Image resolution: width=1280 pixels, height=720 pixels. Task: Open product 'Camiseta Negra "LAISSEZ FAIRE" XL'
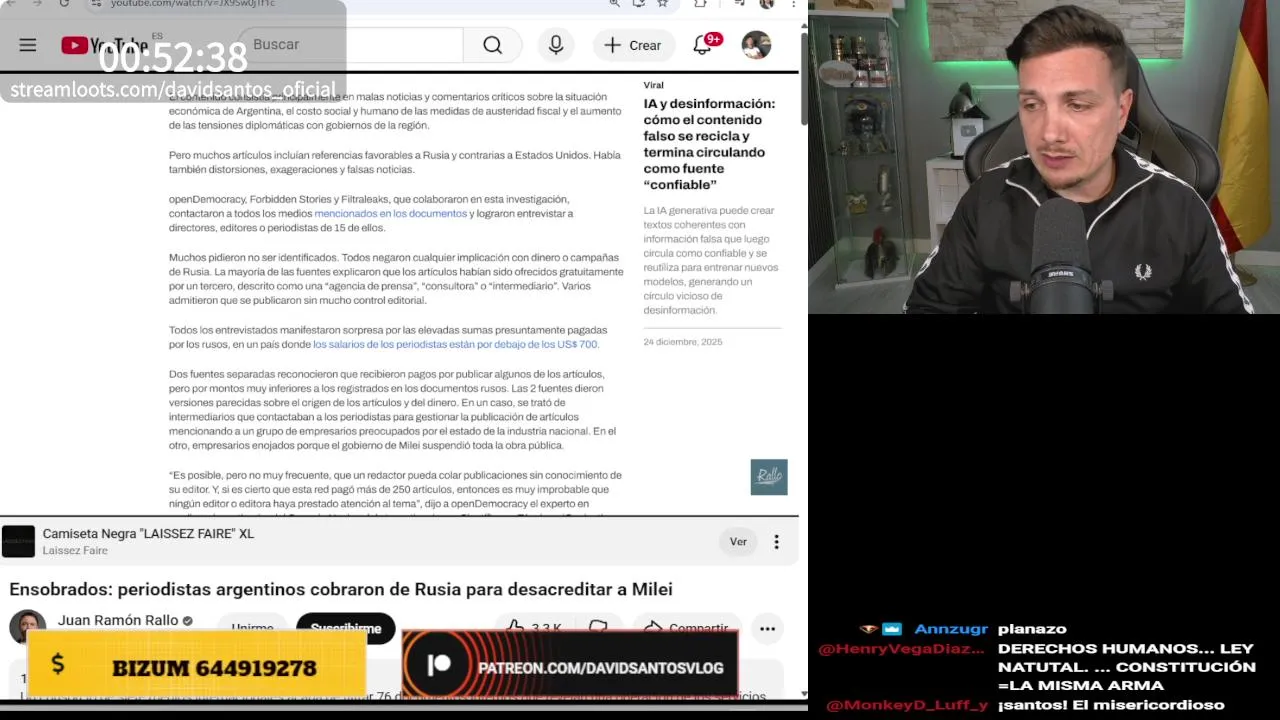tap(148, 534)
